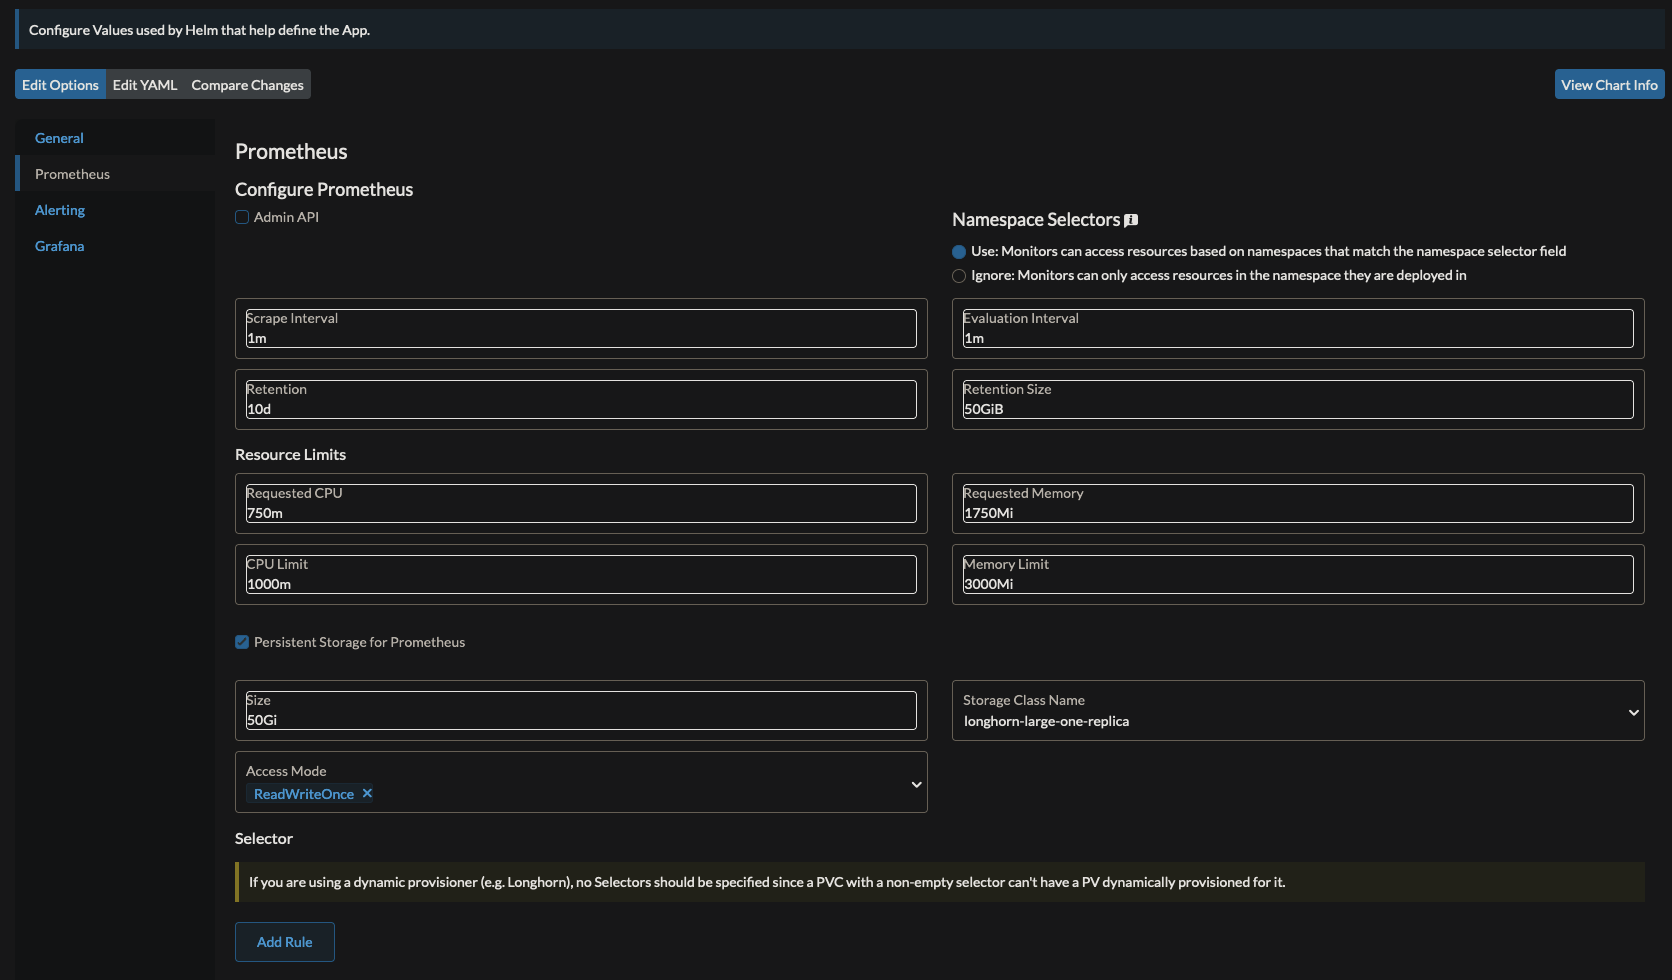
Task: Open the Storage Class Name dropdown
Action: (1632, 711)
